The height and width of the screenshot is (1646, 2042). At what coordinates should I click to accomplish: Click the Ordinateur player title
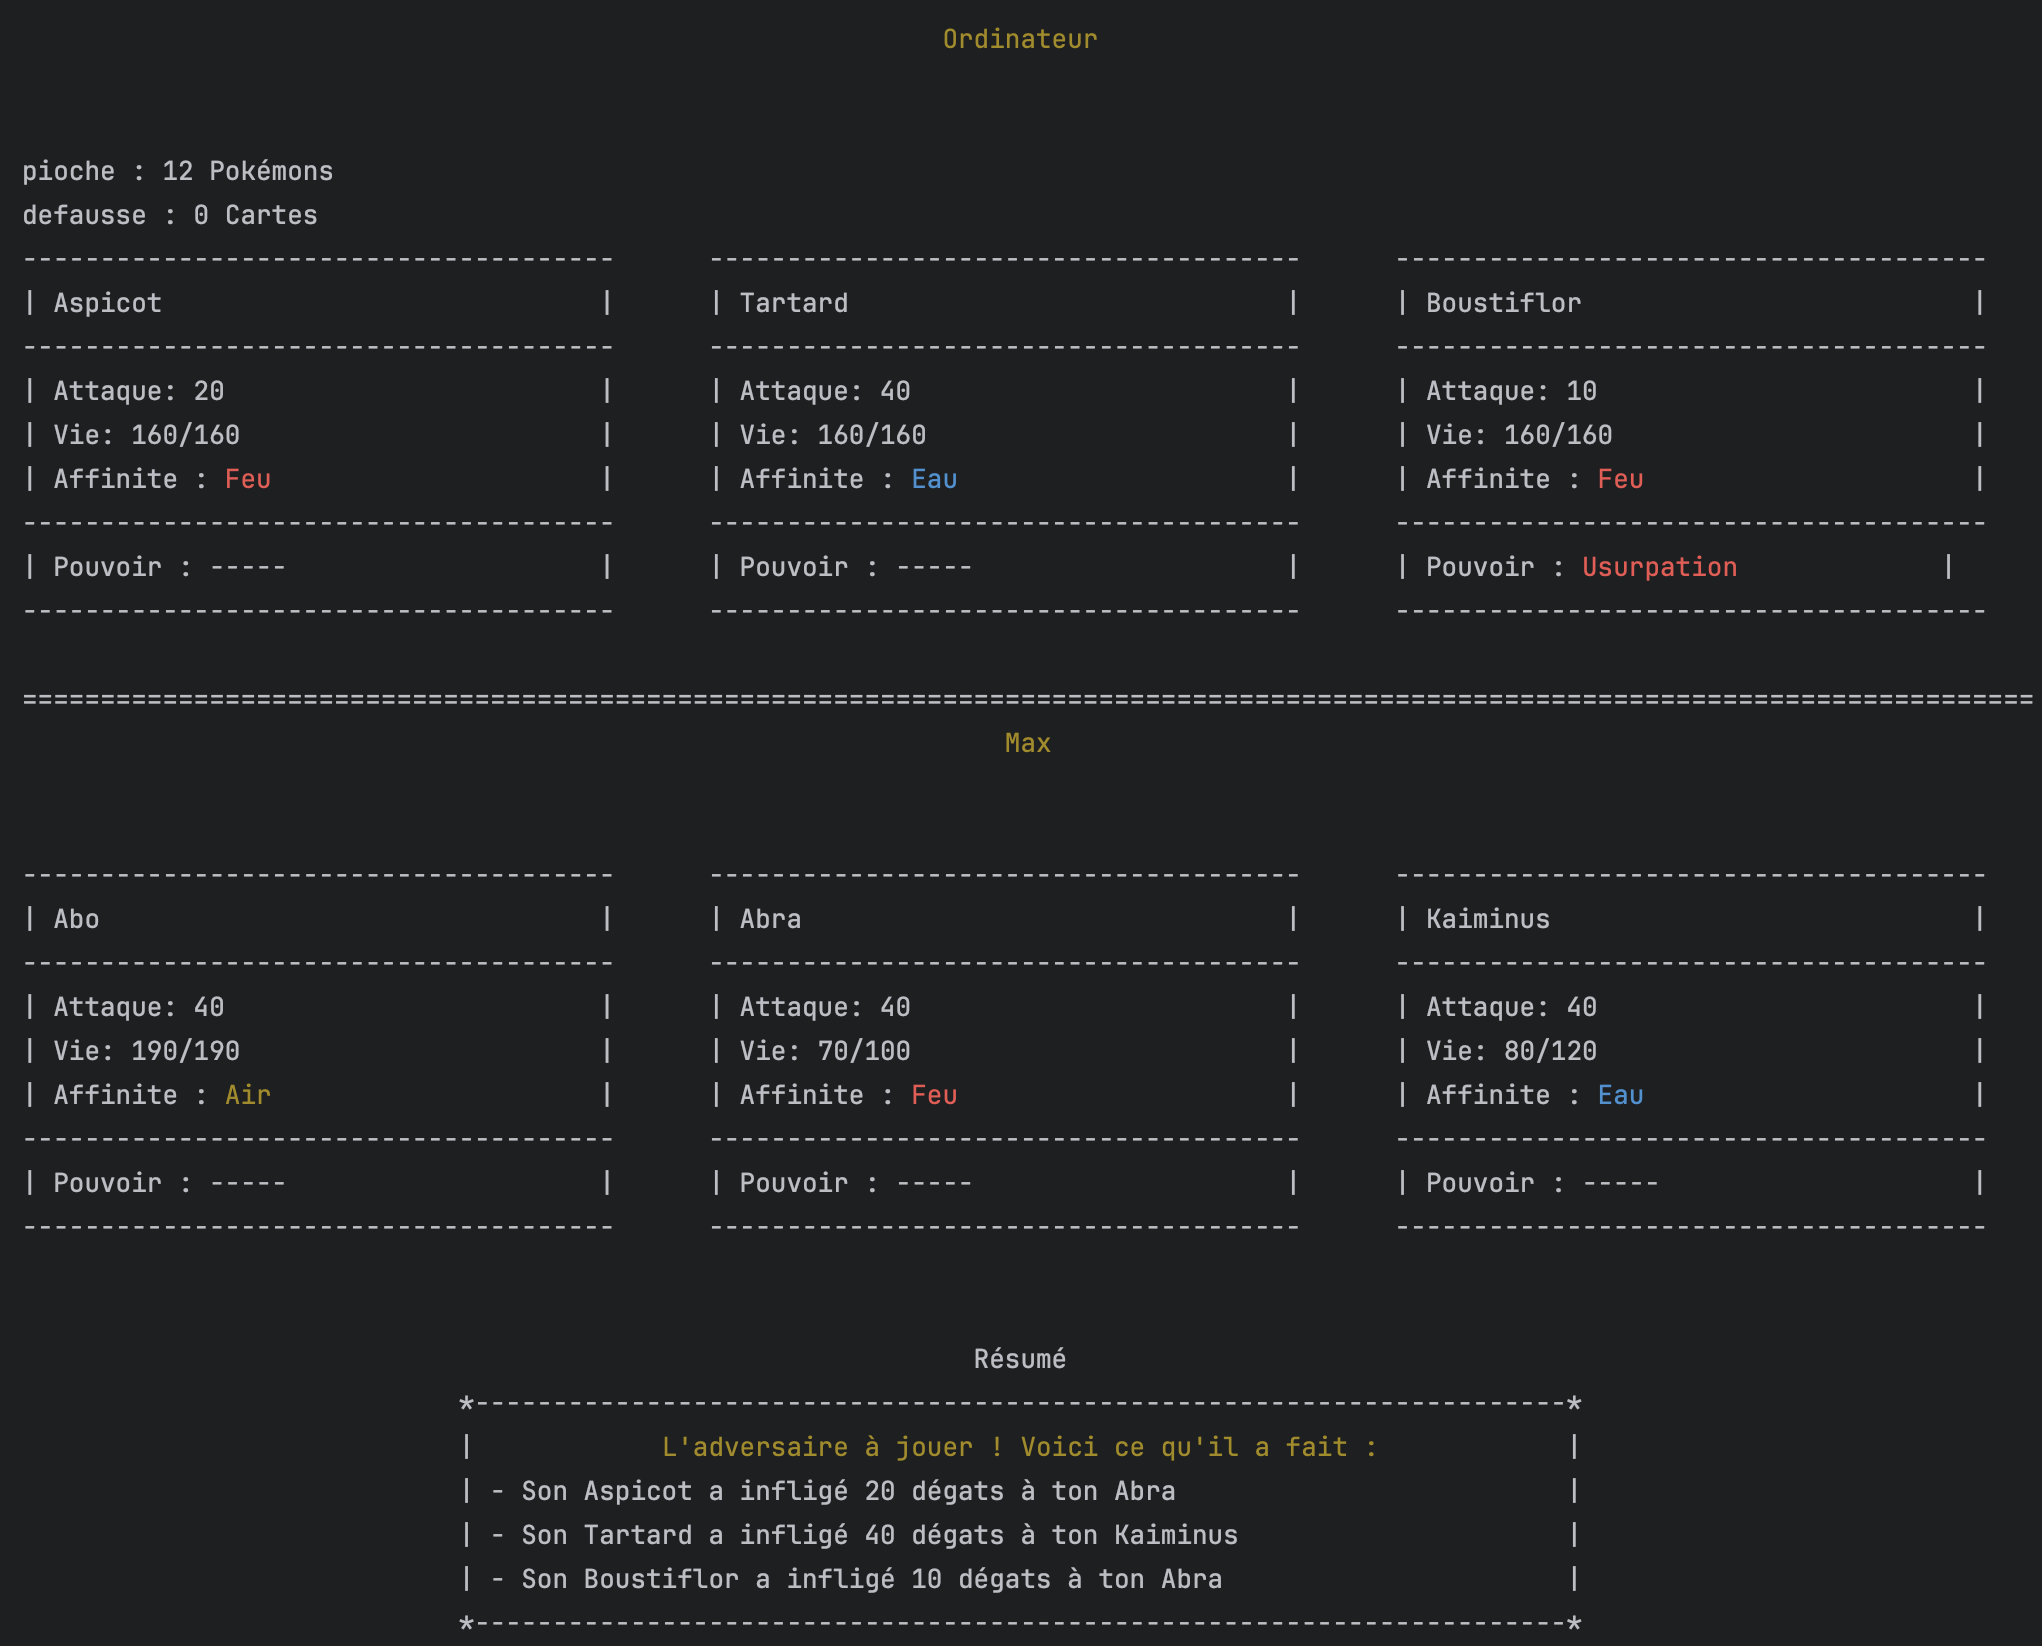(1020, 39)
